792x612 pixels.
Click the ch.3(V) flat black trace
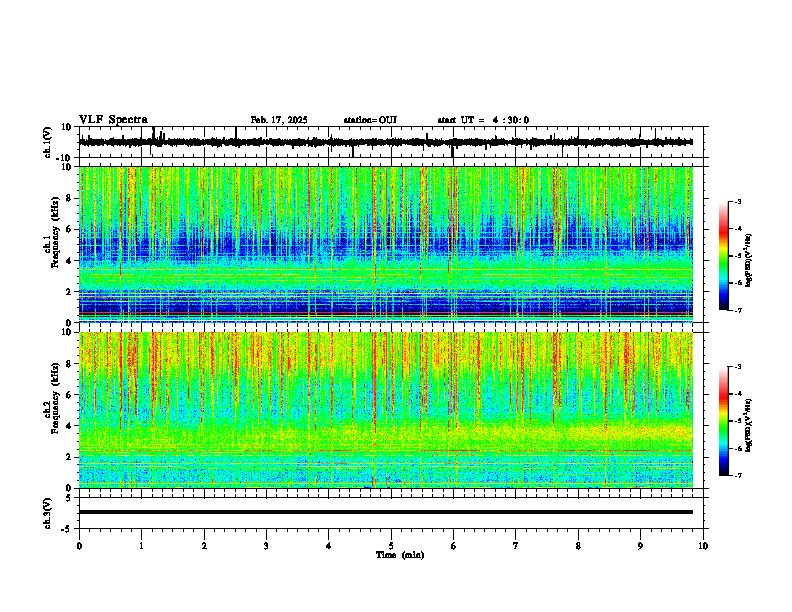point(386,512)
